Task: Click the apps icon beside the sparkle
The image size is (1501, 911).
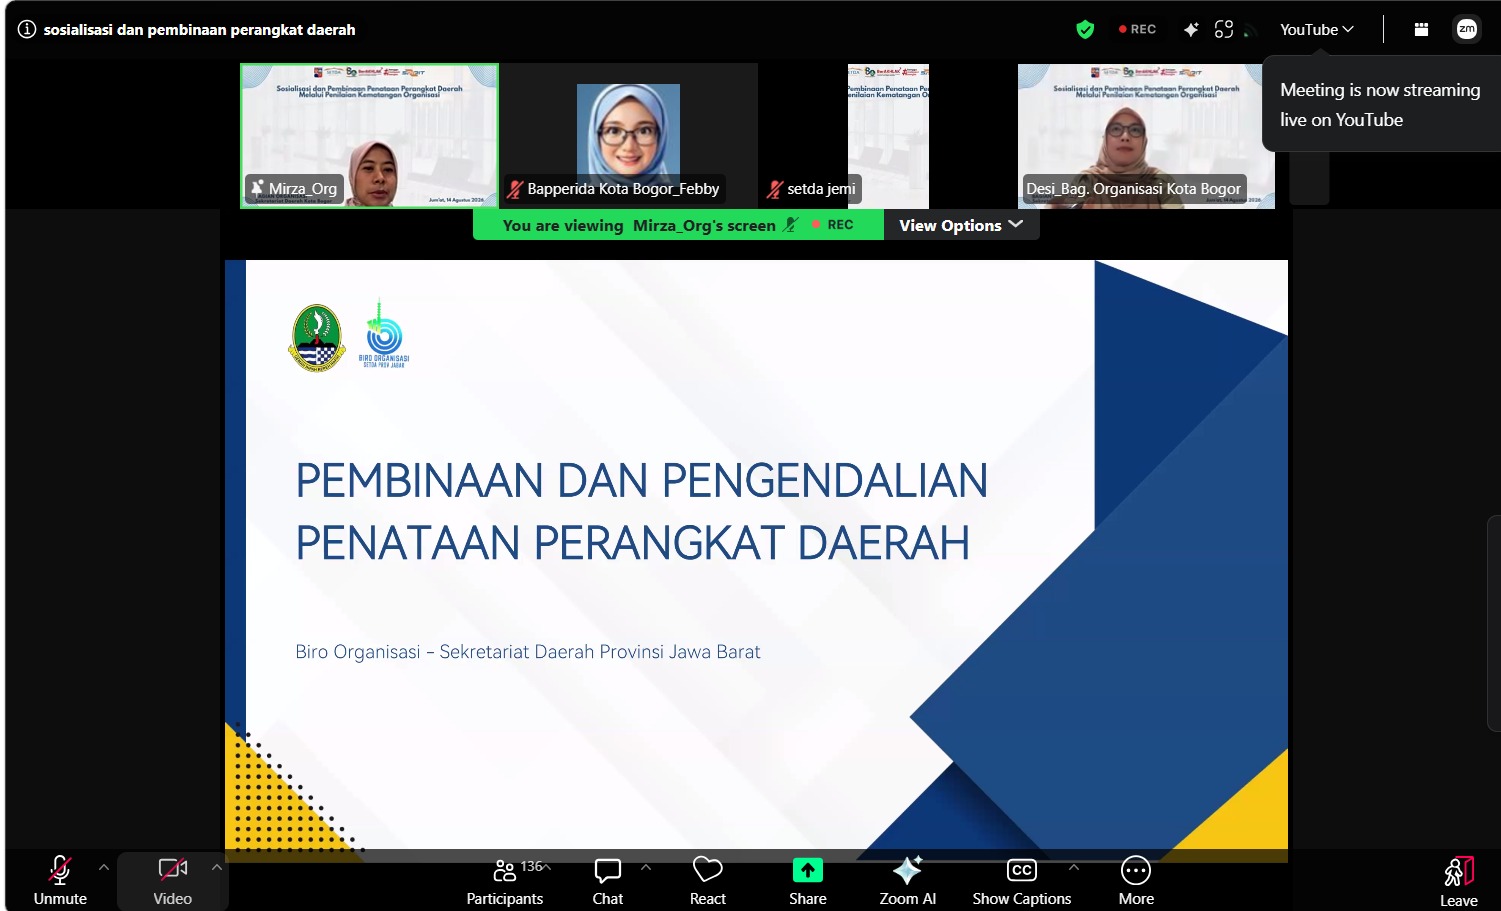Action: (1224, 30)
